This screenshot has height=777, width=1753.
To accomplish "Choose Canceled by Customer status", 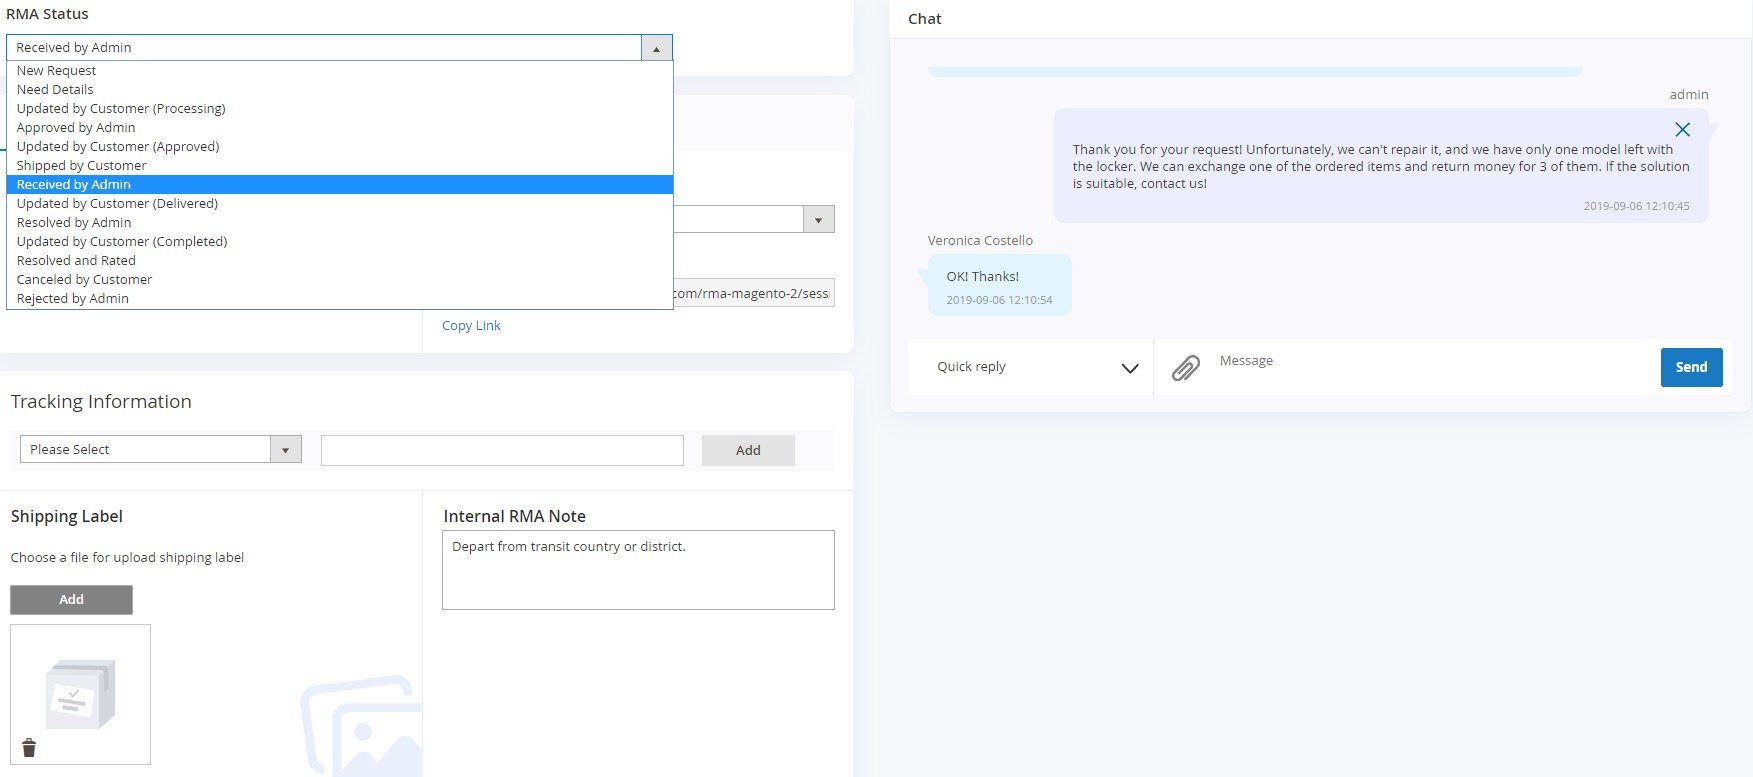I will [x=340, y=280].
